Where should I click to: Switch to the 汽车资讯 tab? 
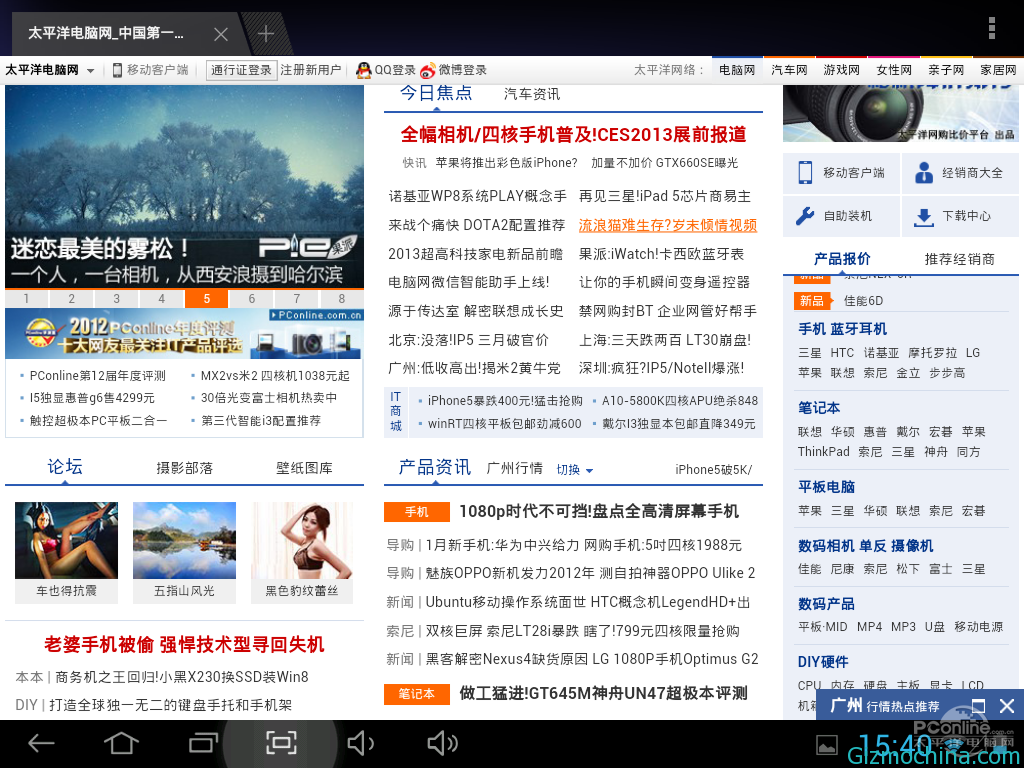coord(531,94)
